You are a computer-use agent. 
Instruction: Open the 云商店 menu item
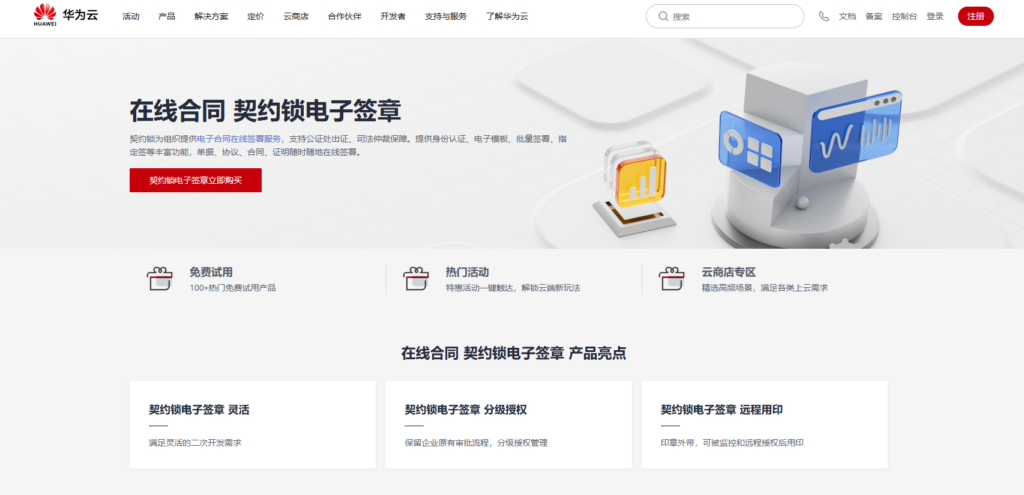click(x=298, y=17)
